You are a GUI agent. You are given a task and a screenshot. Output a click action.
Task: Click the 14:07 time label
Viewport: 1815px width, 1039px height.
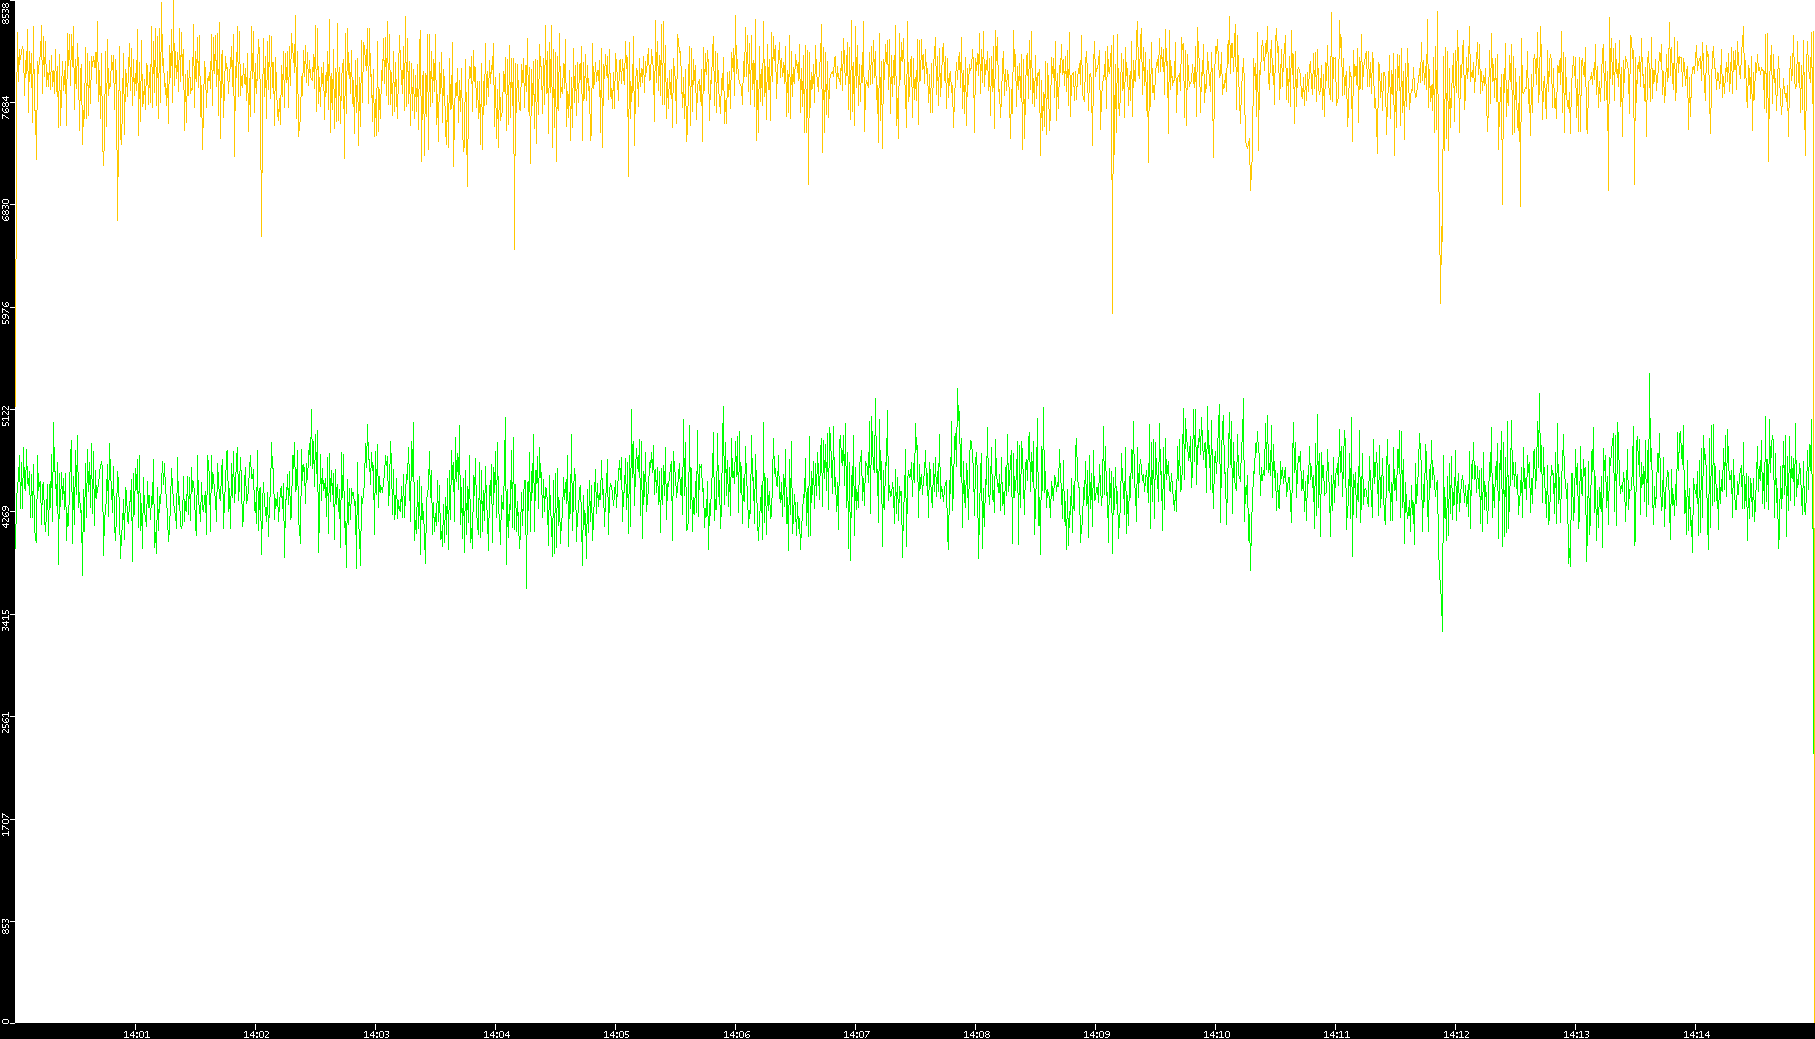click(x=856, y=1033)
